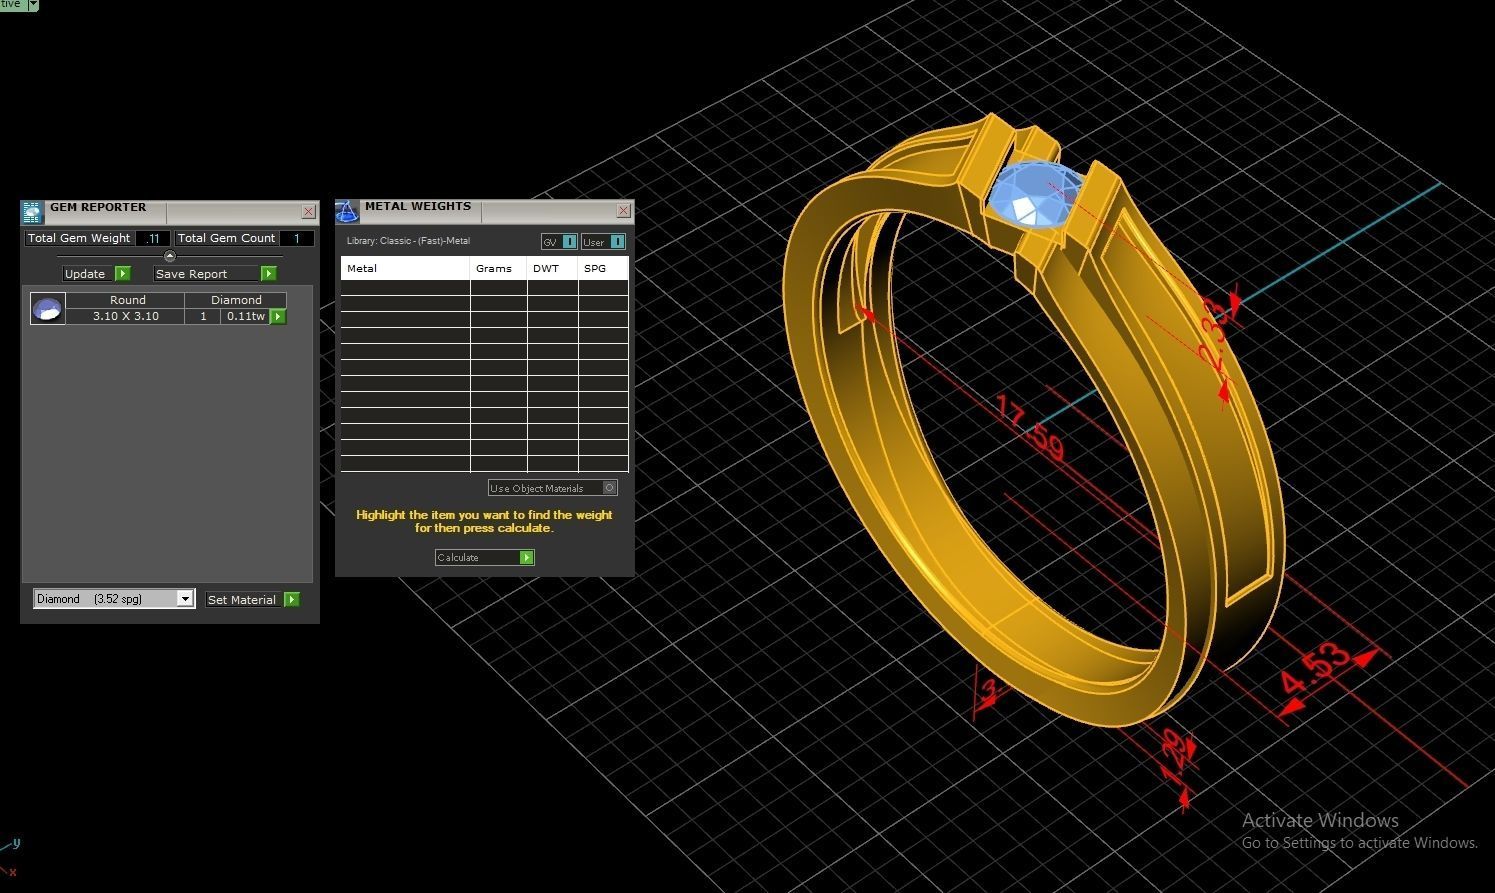Click the Total Gem Count value field
The width and height of the screenshot is (1495, 893).
297,238
